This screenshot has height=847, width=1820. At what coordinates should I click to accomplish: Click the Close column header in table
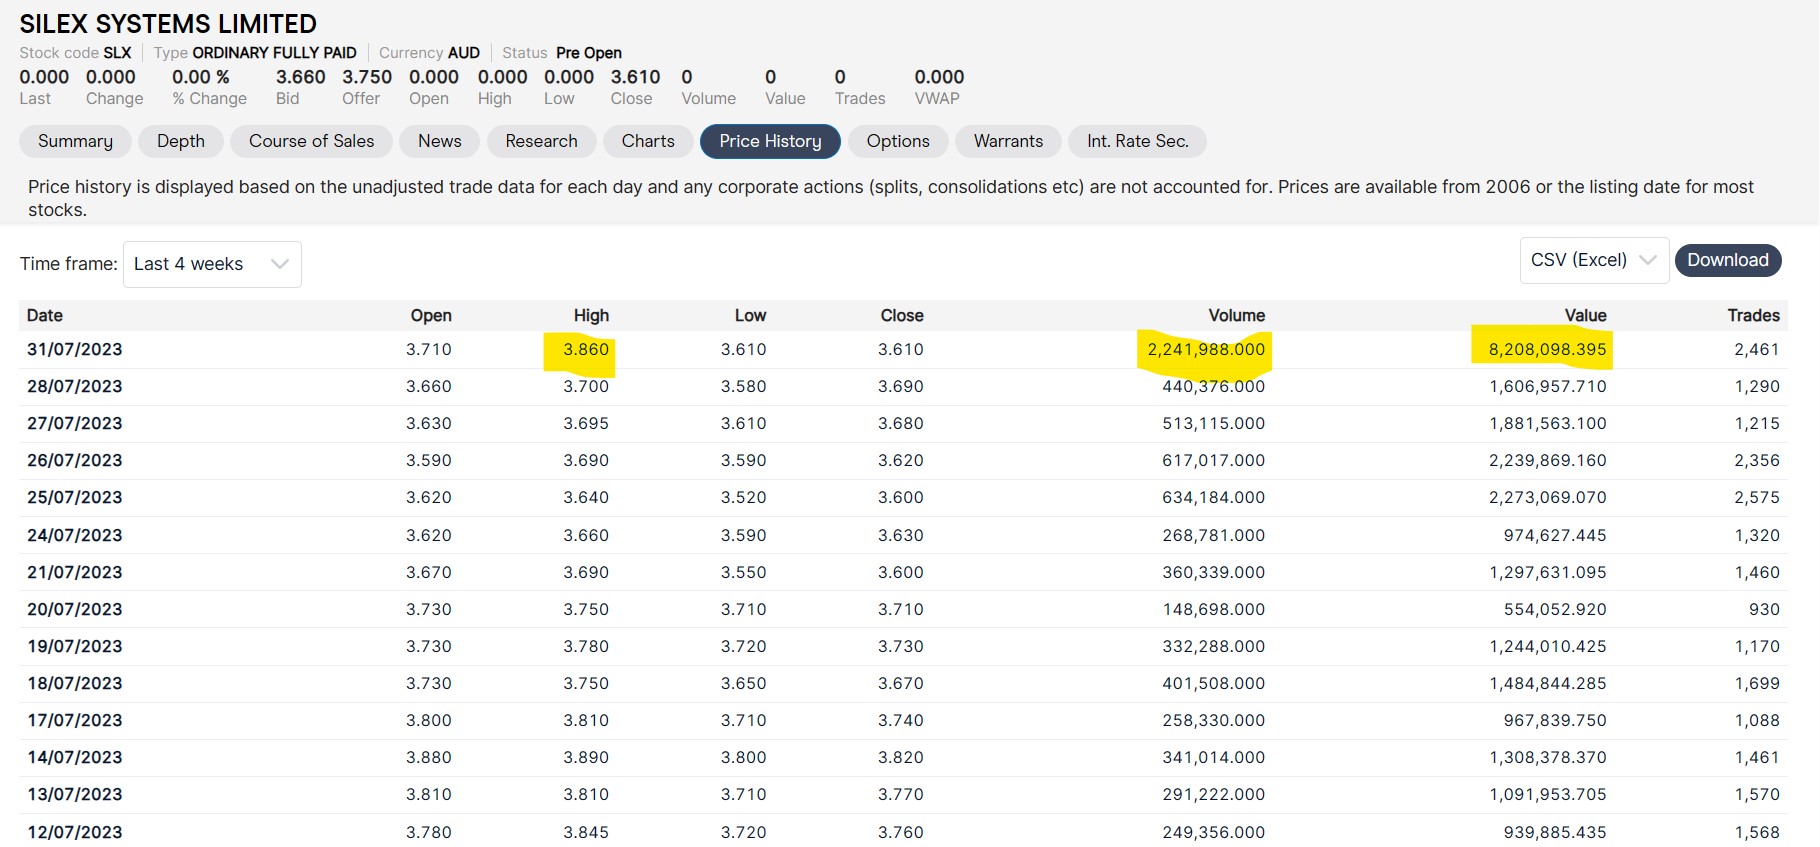[x=902, y=316]
